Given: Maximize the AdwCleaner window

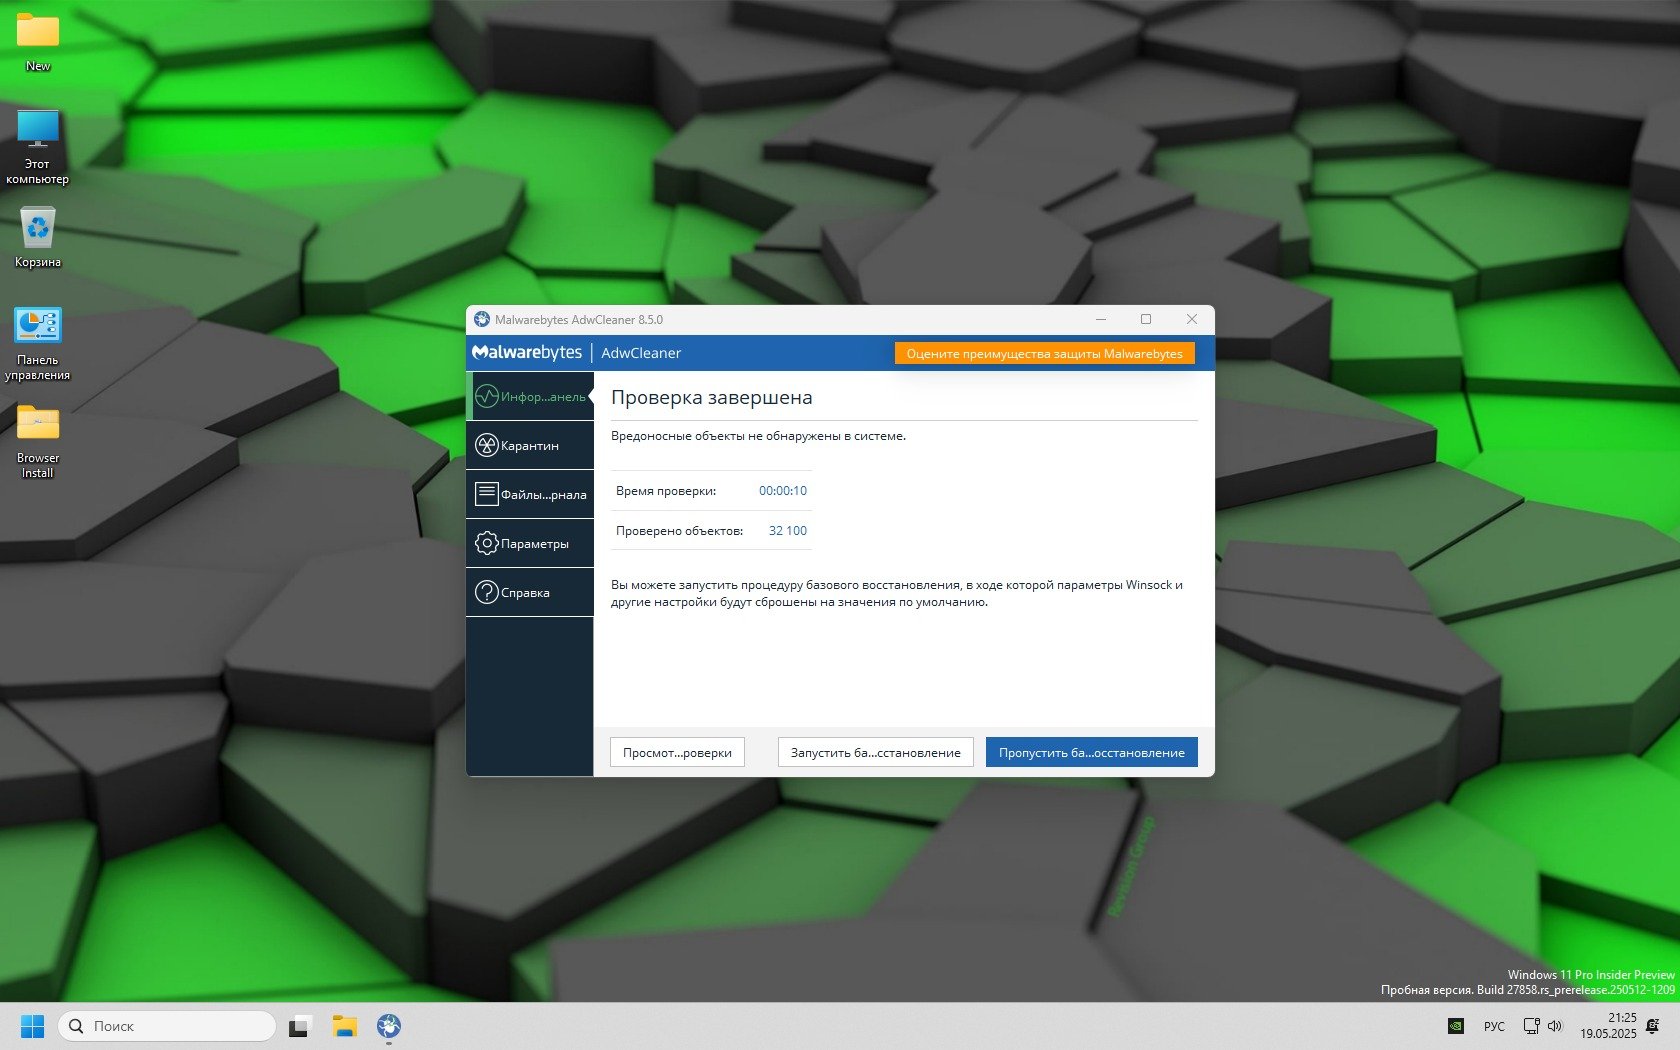Looking at the screenshot, I should coord(1146,319).
